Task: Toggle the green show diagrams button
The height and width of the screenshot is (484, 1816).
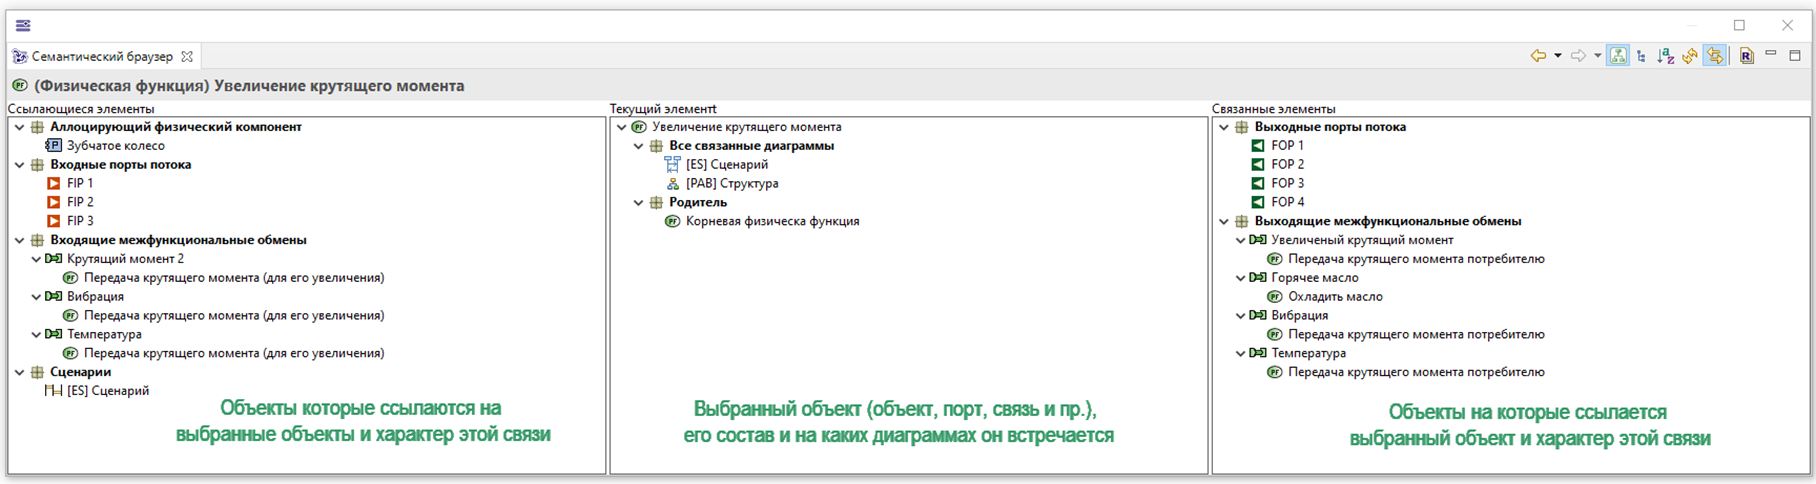Action: pos(1617,56)
